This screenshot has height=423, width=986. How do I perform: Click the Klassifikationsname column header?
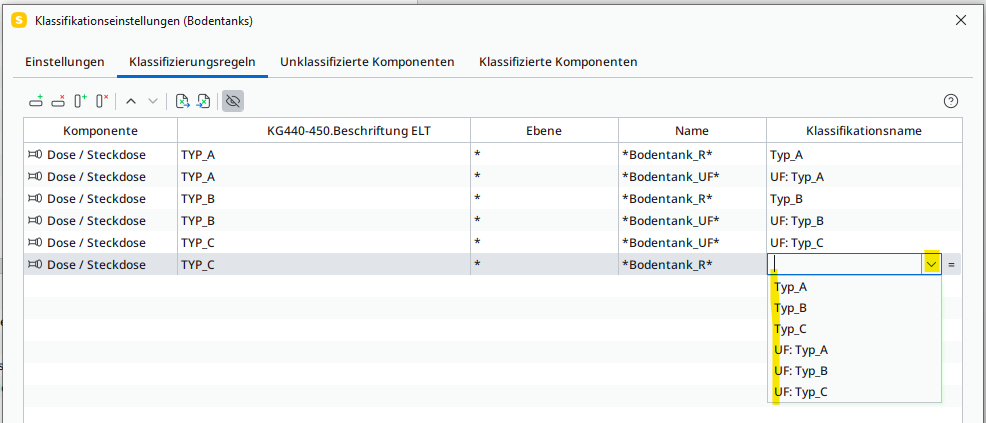point(864,131)
